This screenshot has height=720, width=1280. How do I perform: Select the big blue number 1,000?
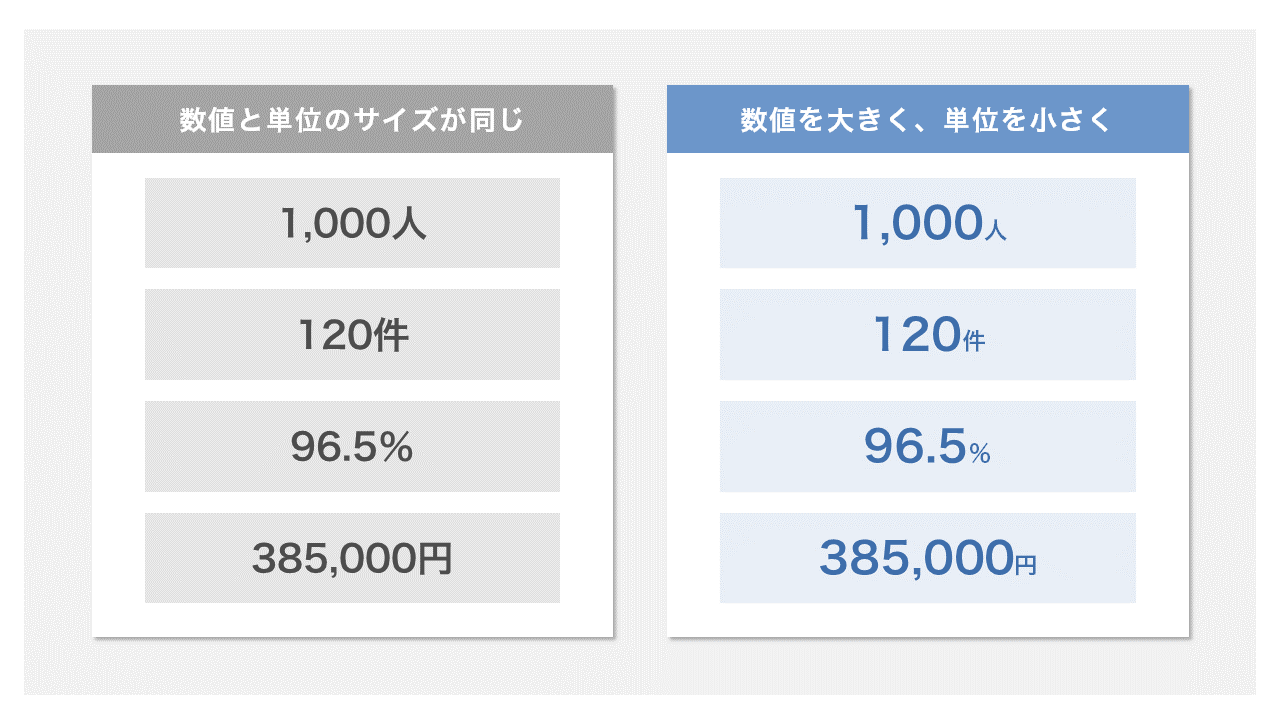coord(915,224)
